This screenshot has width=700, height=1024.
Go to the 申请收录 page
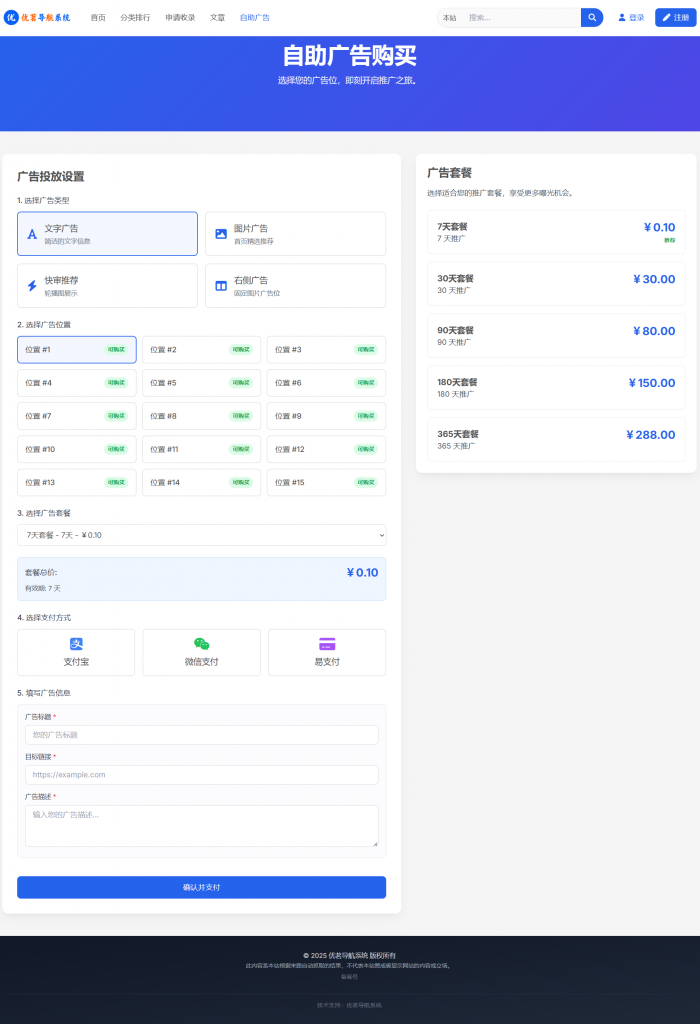[180, 17]
